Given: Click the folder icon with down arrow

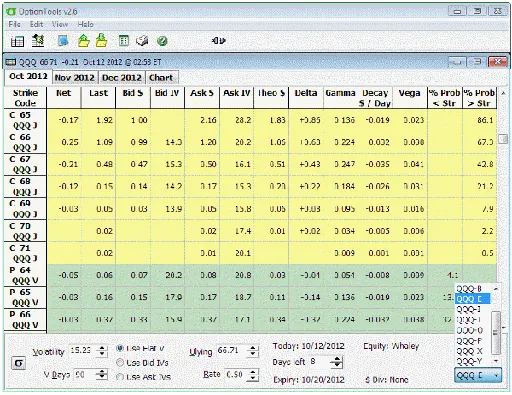Looking at the screenshot, I should tap(102, 41).
